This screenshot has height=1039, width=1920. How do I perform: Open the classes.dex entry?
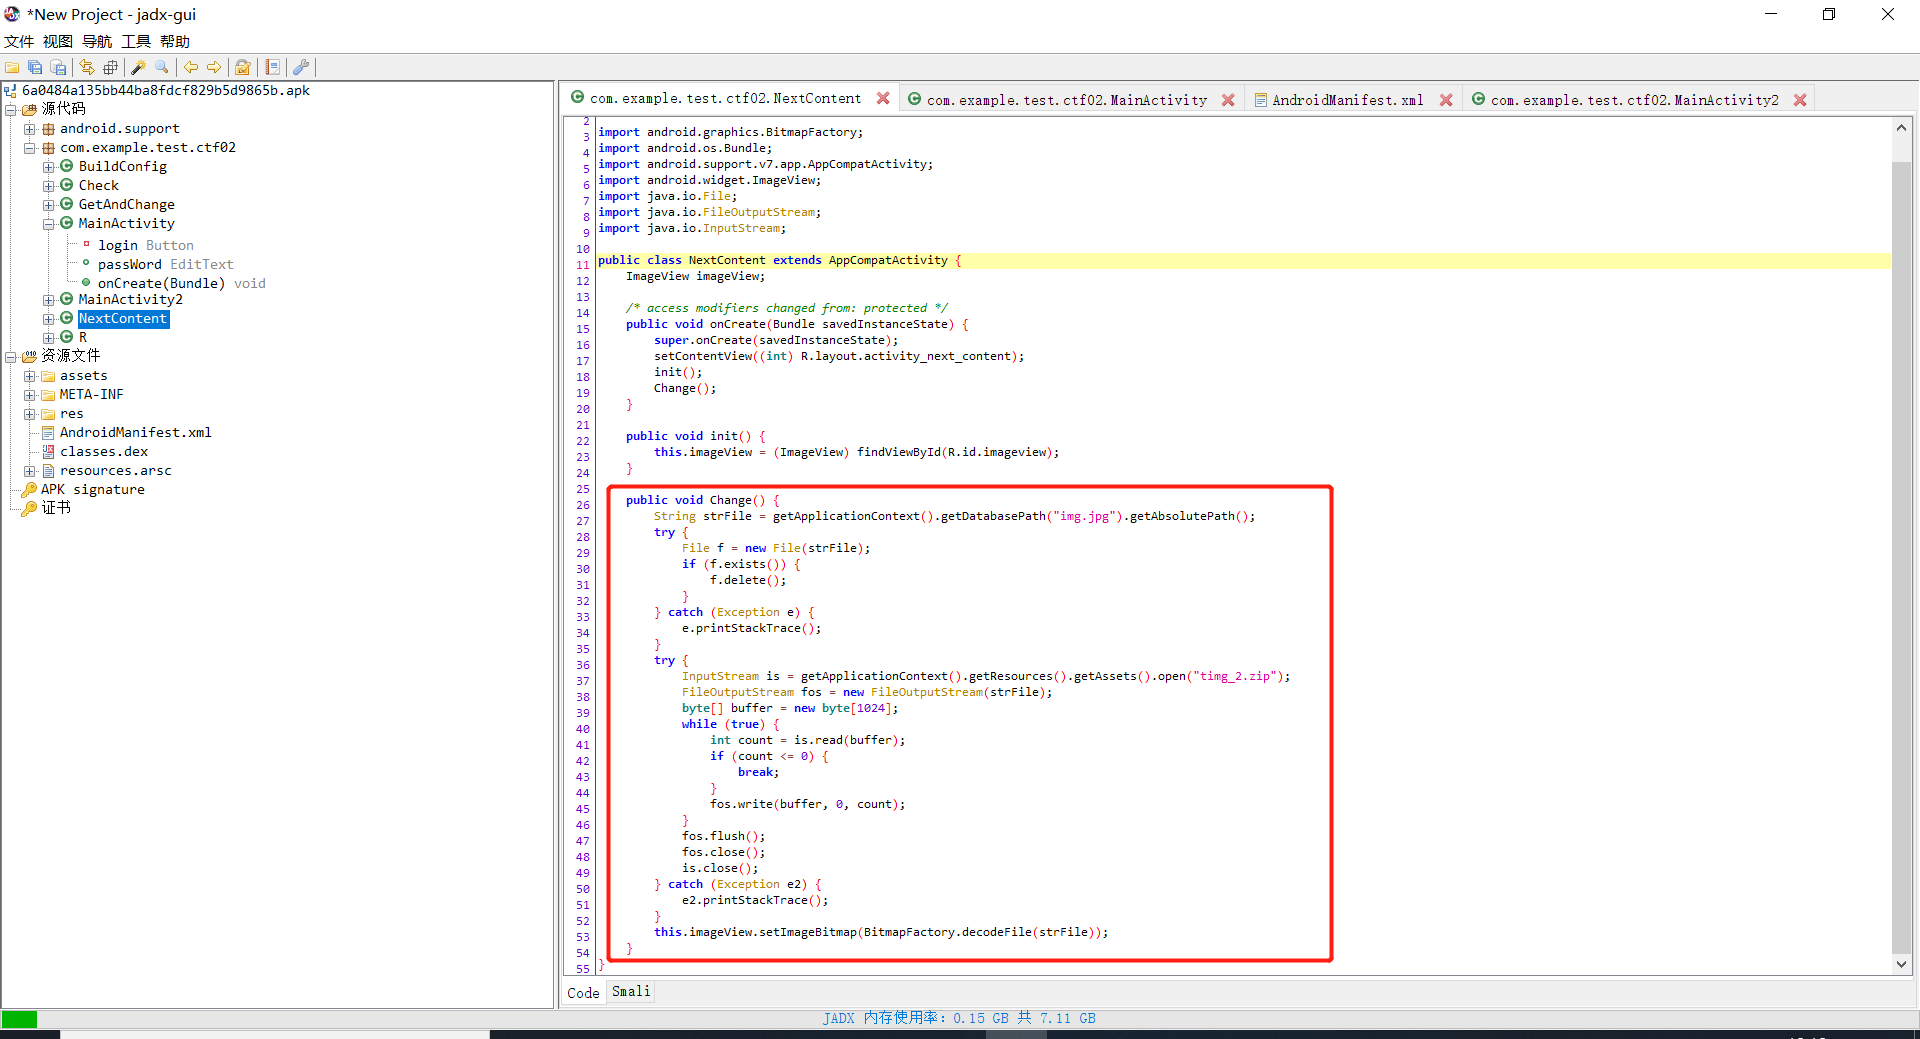(x=104, y=451)
